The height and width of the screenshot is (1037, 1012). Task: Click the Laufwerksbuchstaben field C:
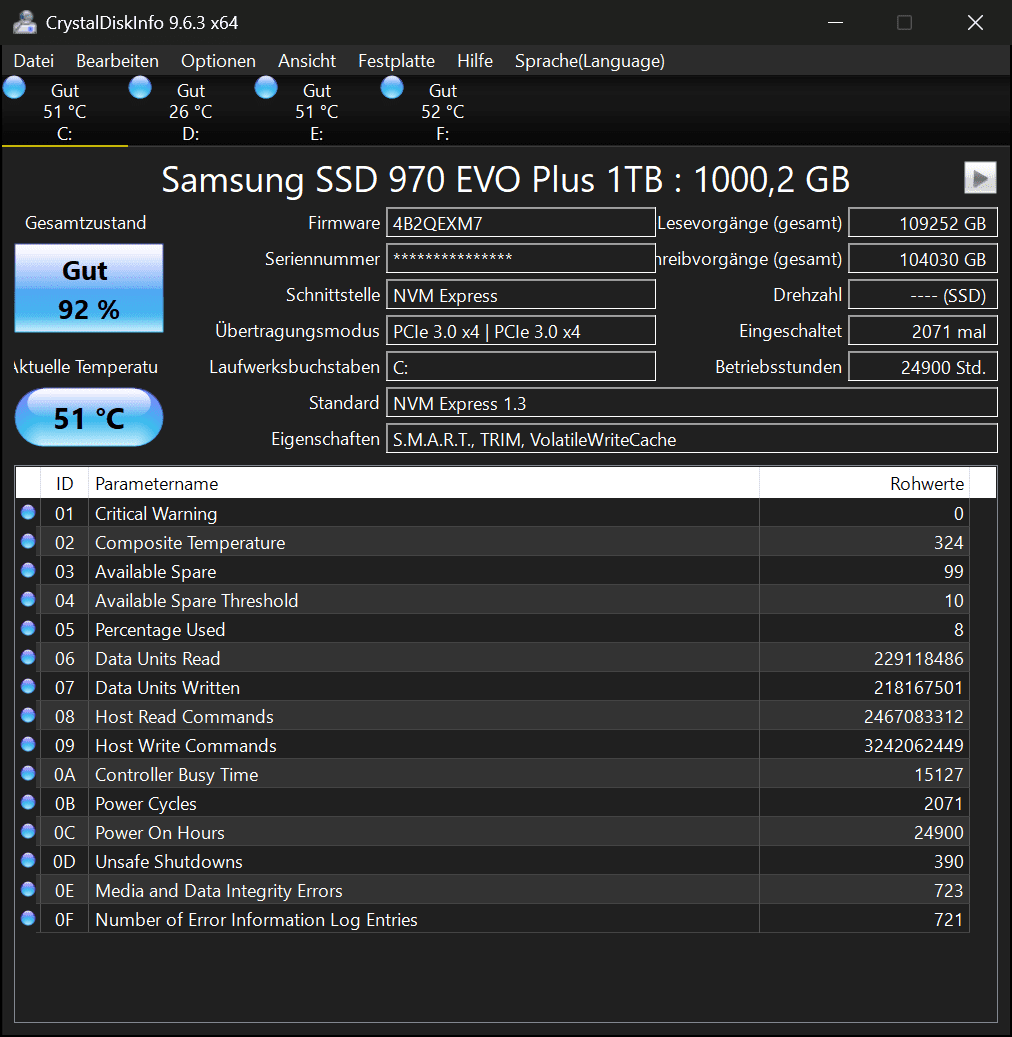(521, 367)
